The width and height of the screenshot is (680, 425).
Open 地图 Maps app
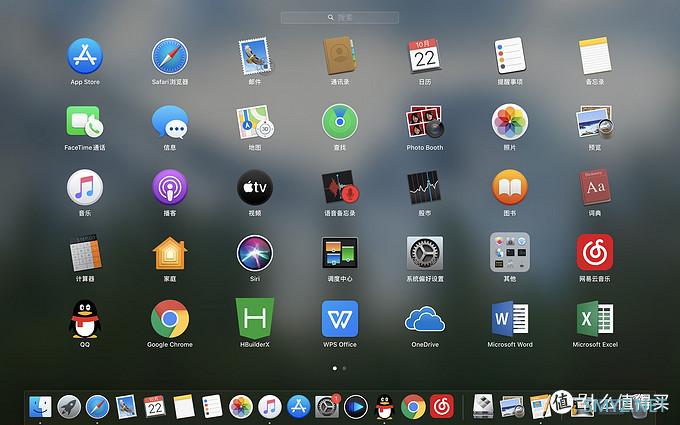(255, 122)
